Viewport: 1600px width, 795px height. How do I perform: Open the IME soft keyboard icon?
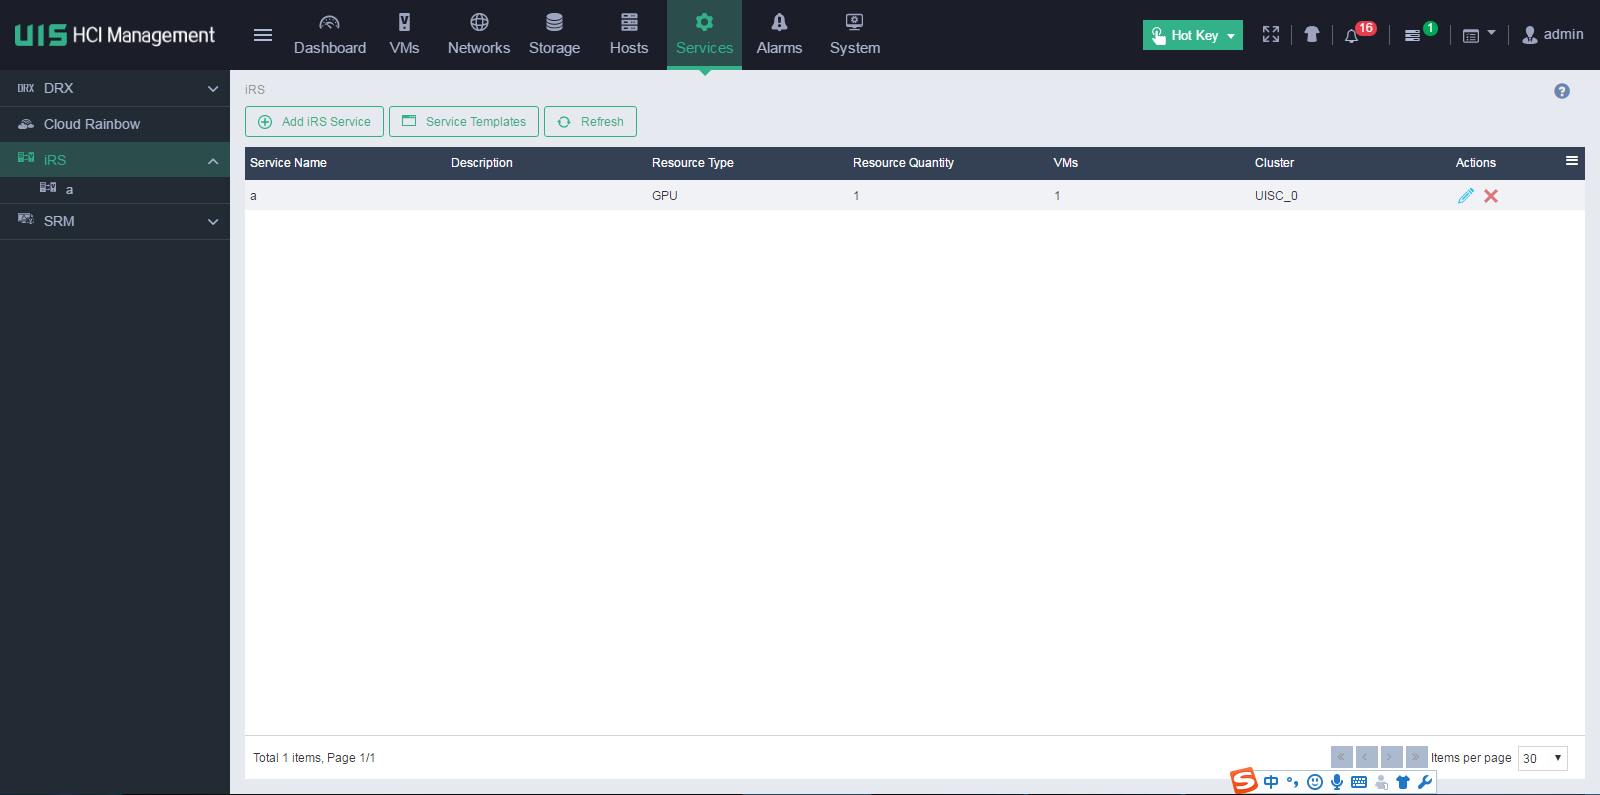click(1359, 782)
